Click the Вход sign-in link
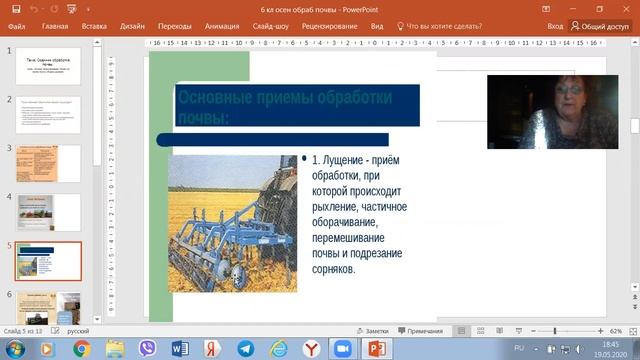Viewport: 640px width, 360px height. click(555, 26)
